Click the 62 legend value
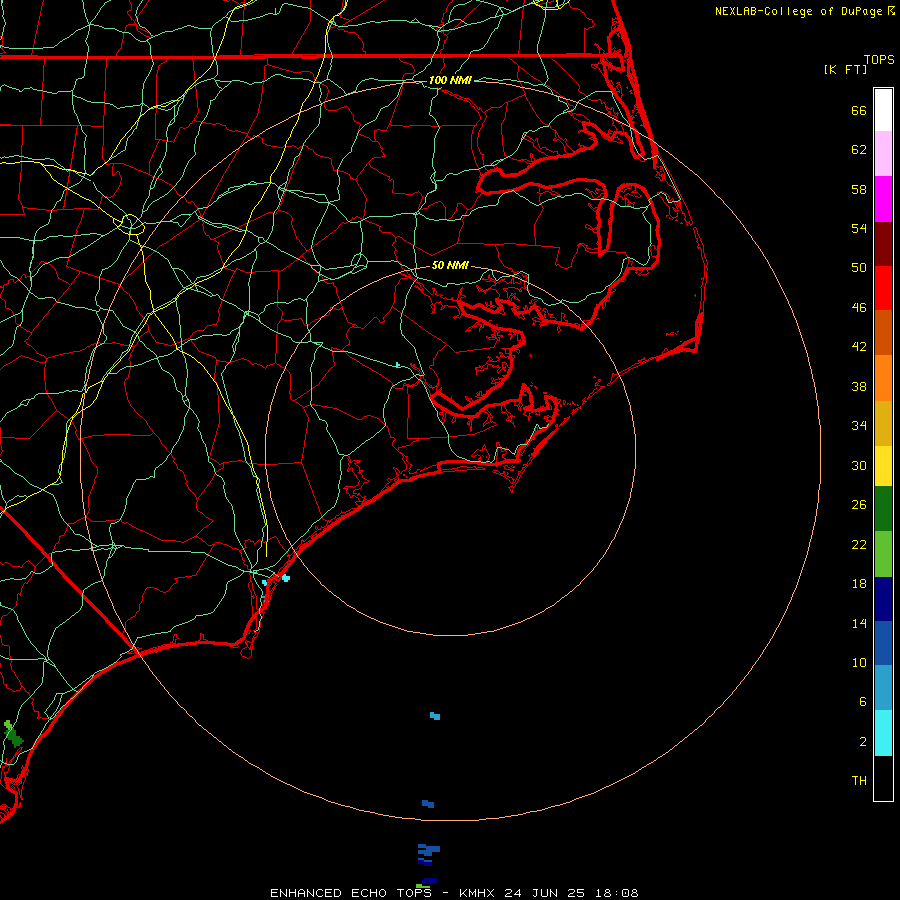 point(859,149)
